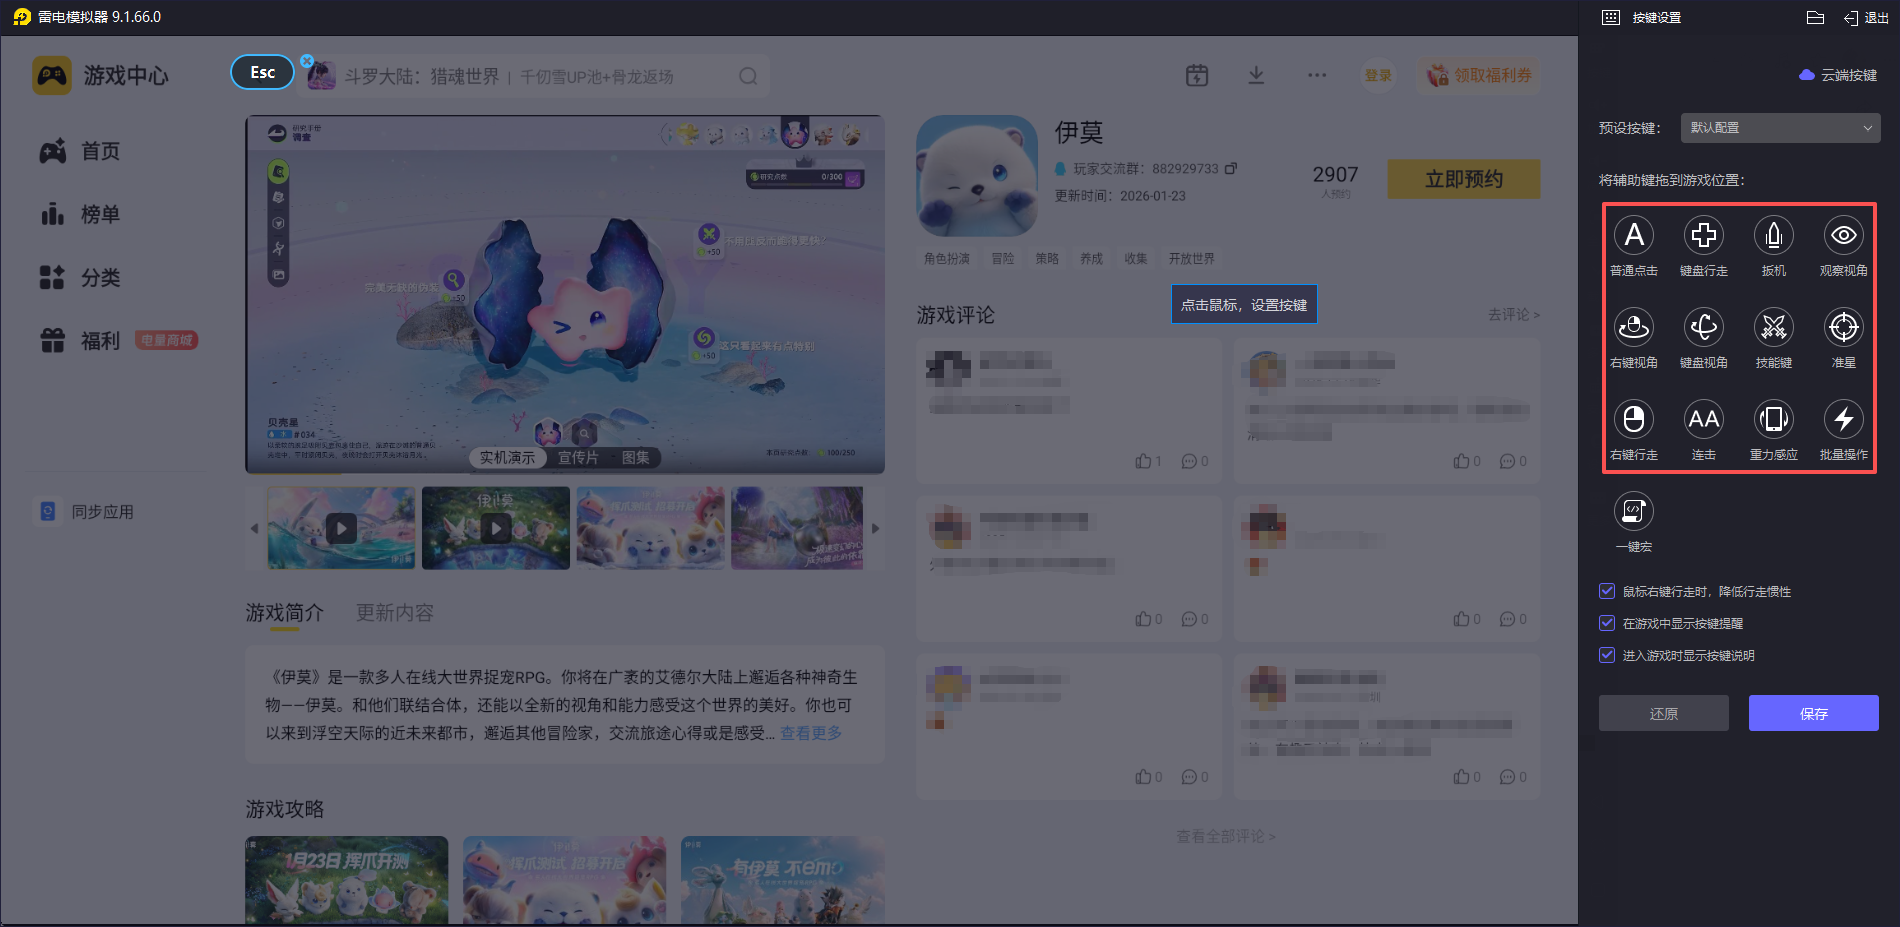Open the three-dot more options menu

[x=1317, y=75]
